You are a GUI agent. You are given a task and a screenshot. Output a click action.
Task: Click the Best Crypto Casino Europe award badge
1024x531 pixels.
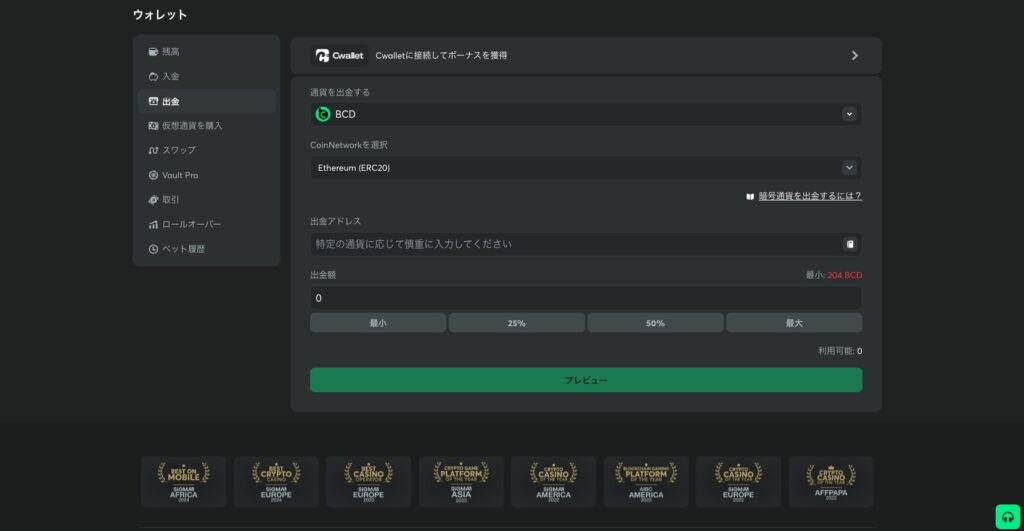[276, 482]
